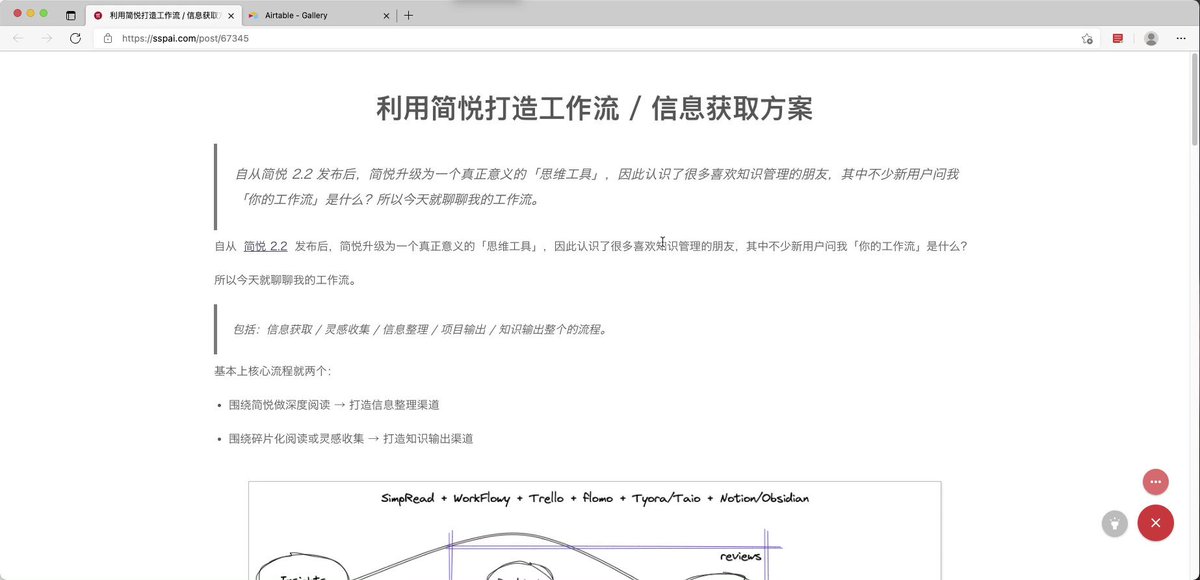Open the browser profile avatar
This screenshot has height=580, width=1200.
click(x=1151, y=38)
